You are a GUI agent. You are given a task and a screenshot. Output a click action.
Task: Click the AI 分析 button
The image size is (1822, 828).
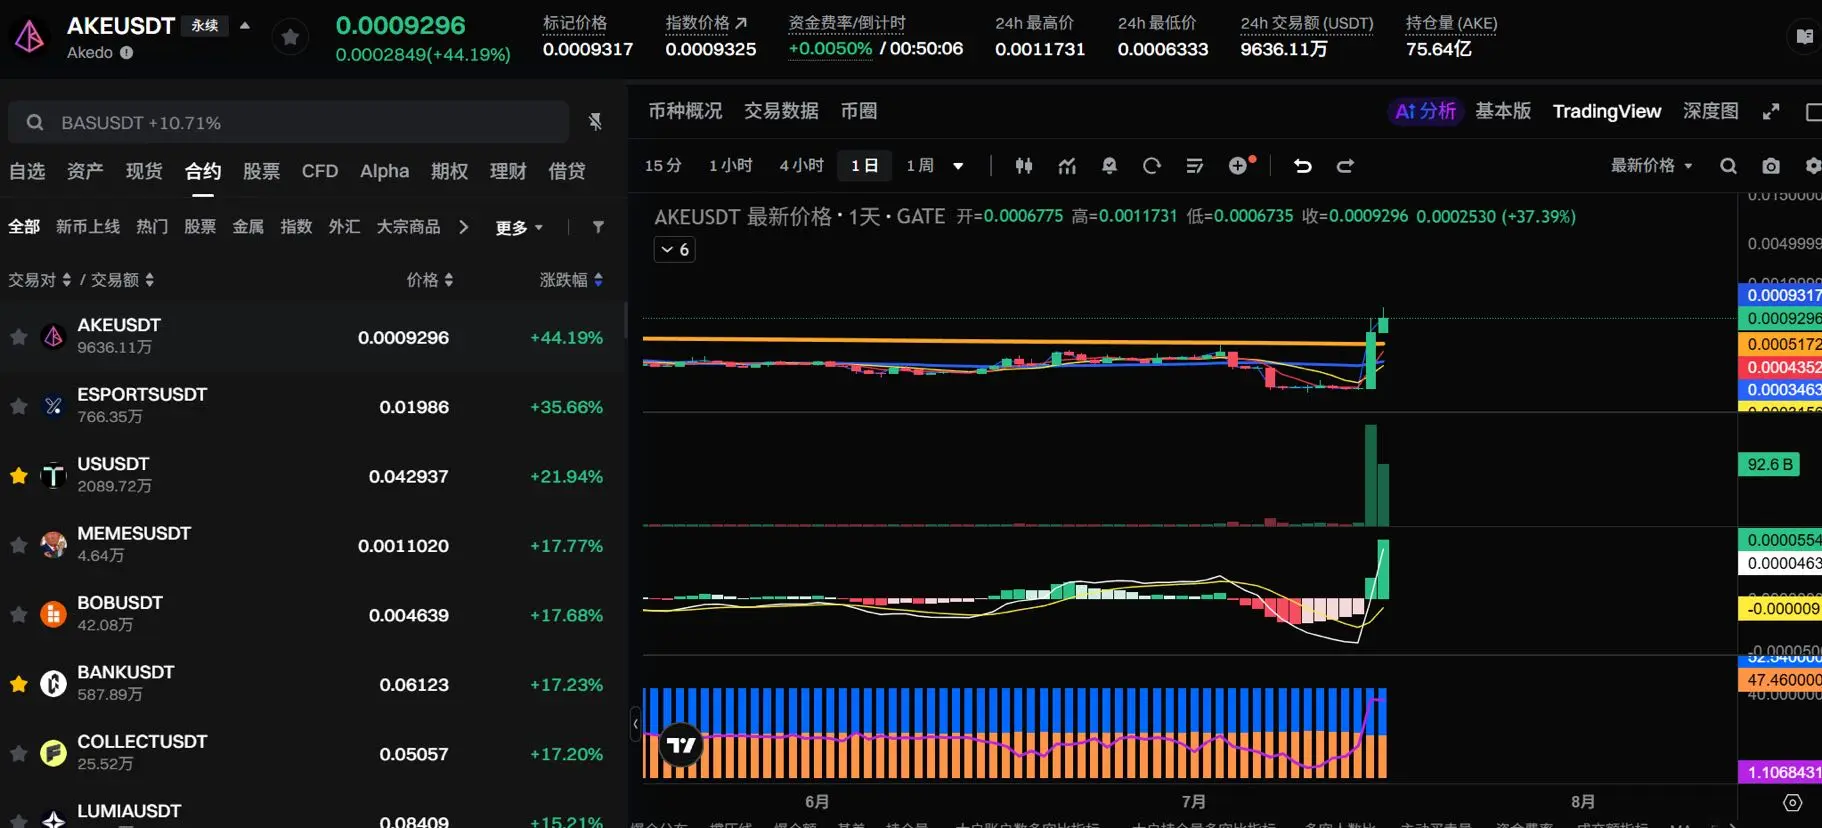coord(1425,111)
